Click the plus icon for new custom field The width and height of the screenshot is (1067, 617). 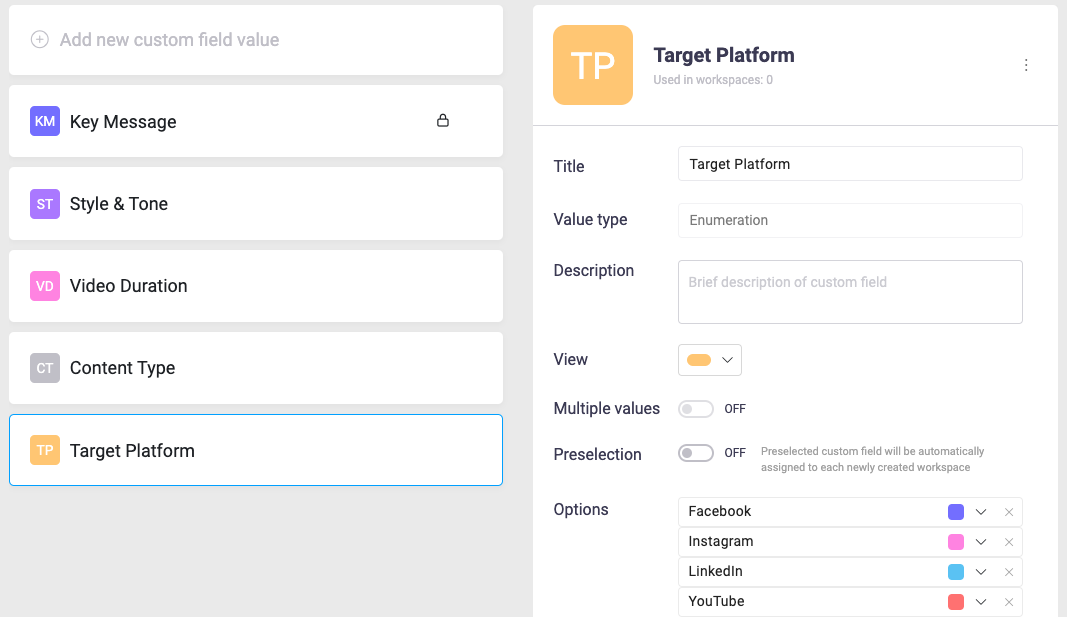[40, 40]
